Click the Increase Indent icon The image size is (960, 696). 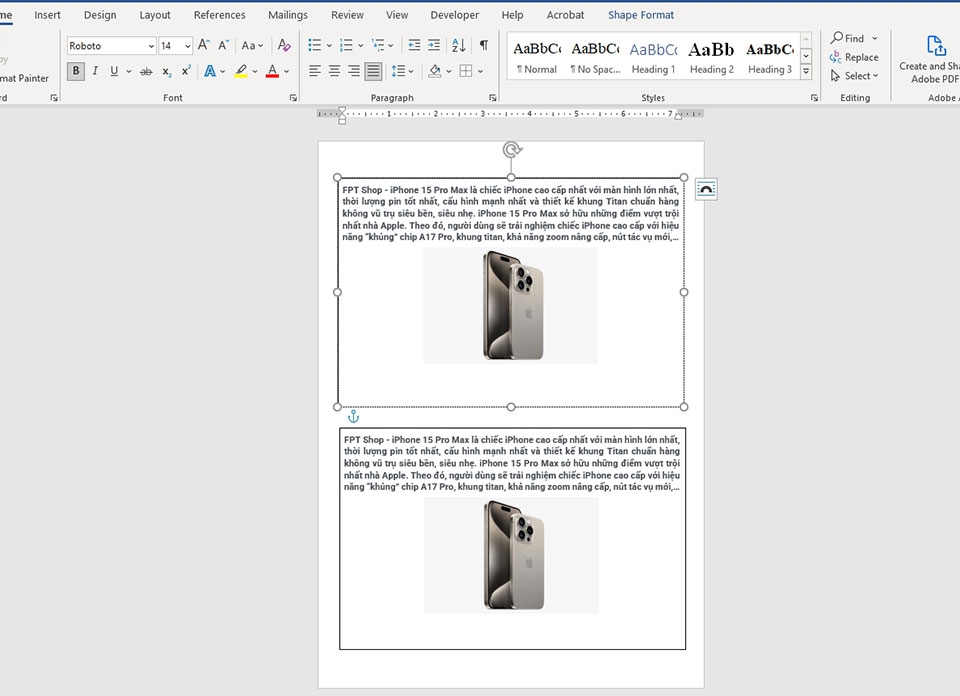click(434, 46)
